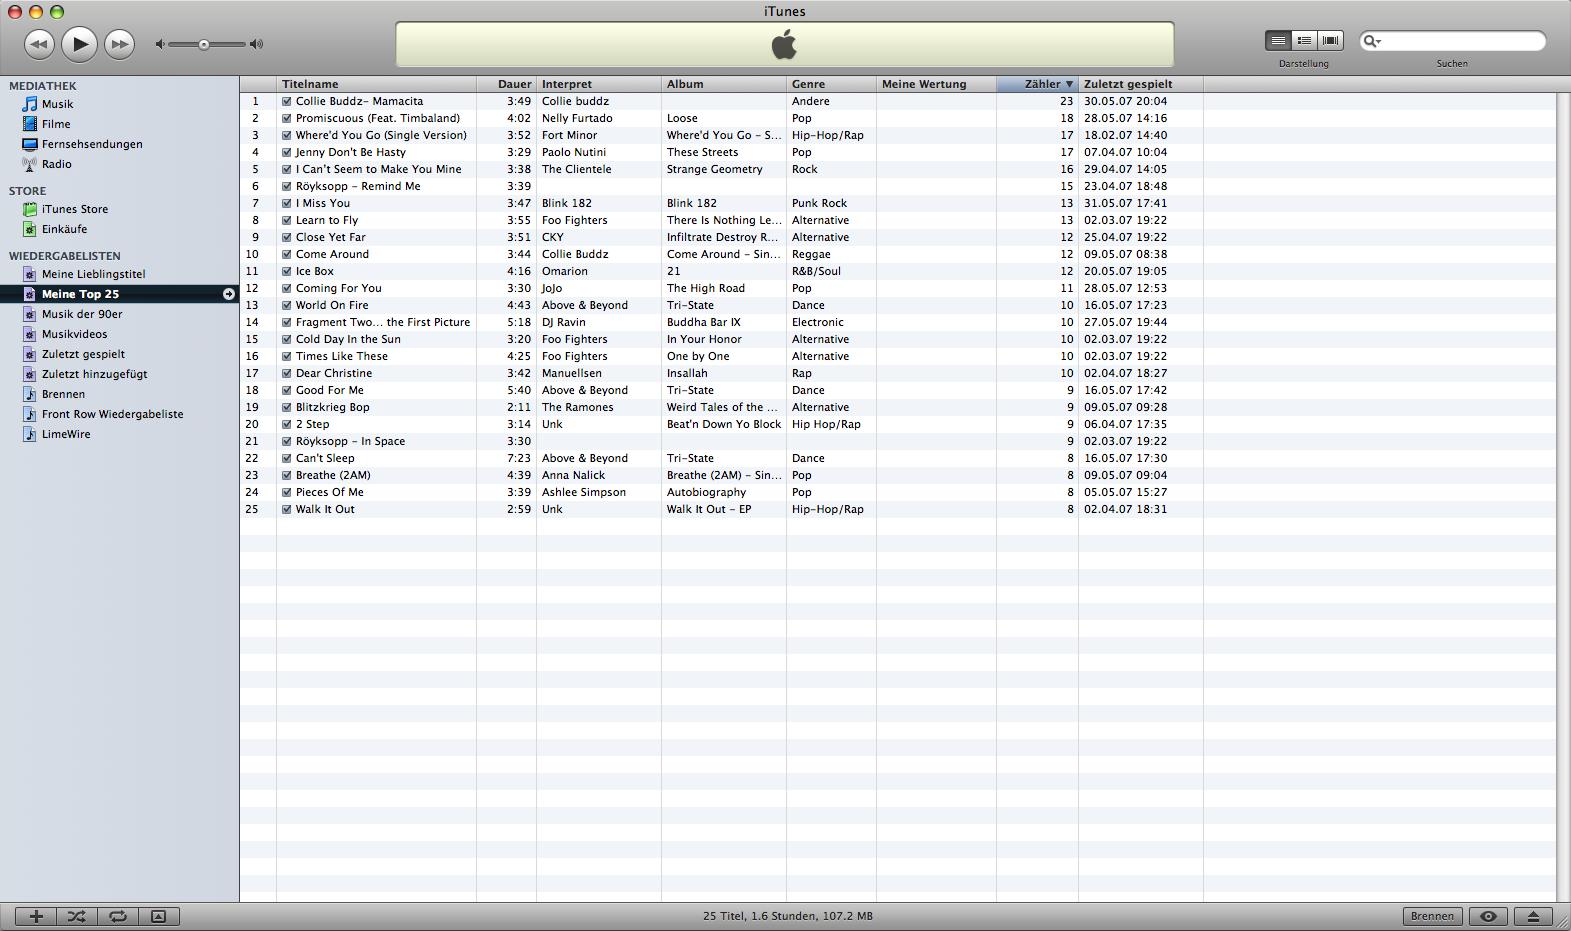Click the previous track rewind button
The image size is (1571, 931).
pos(39,44)
